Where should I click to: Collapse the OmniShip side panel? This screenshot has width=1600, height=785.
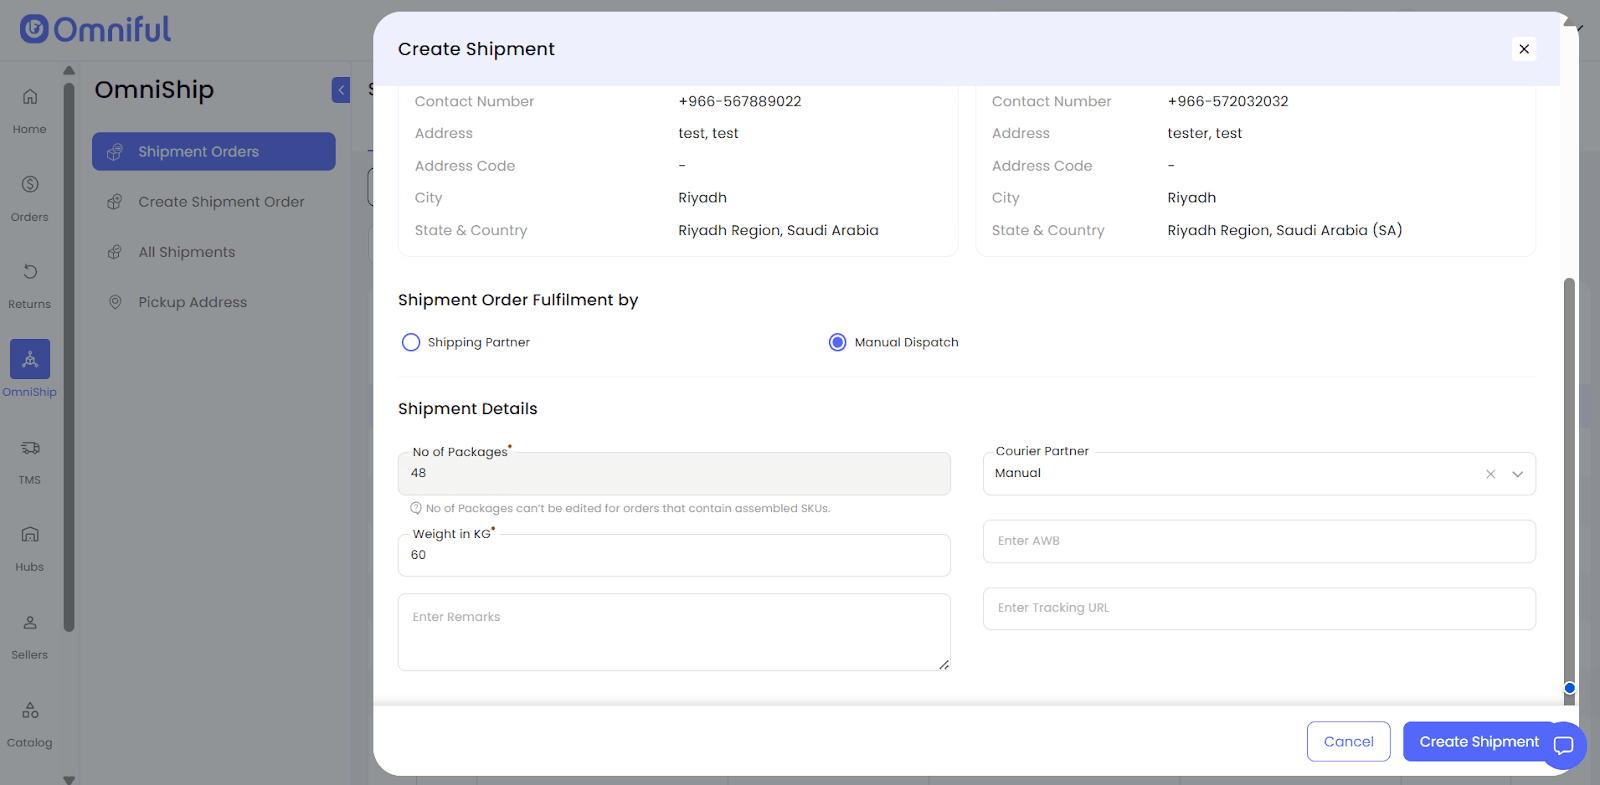pos(341,90)
